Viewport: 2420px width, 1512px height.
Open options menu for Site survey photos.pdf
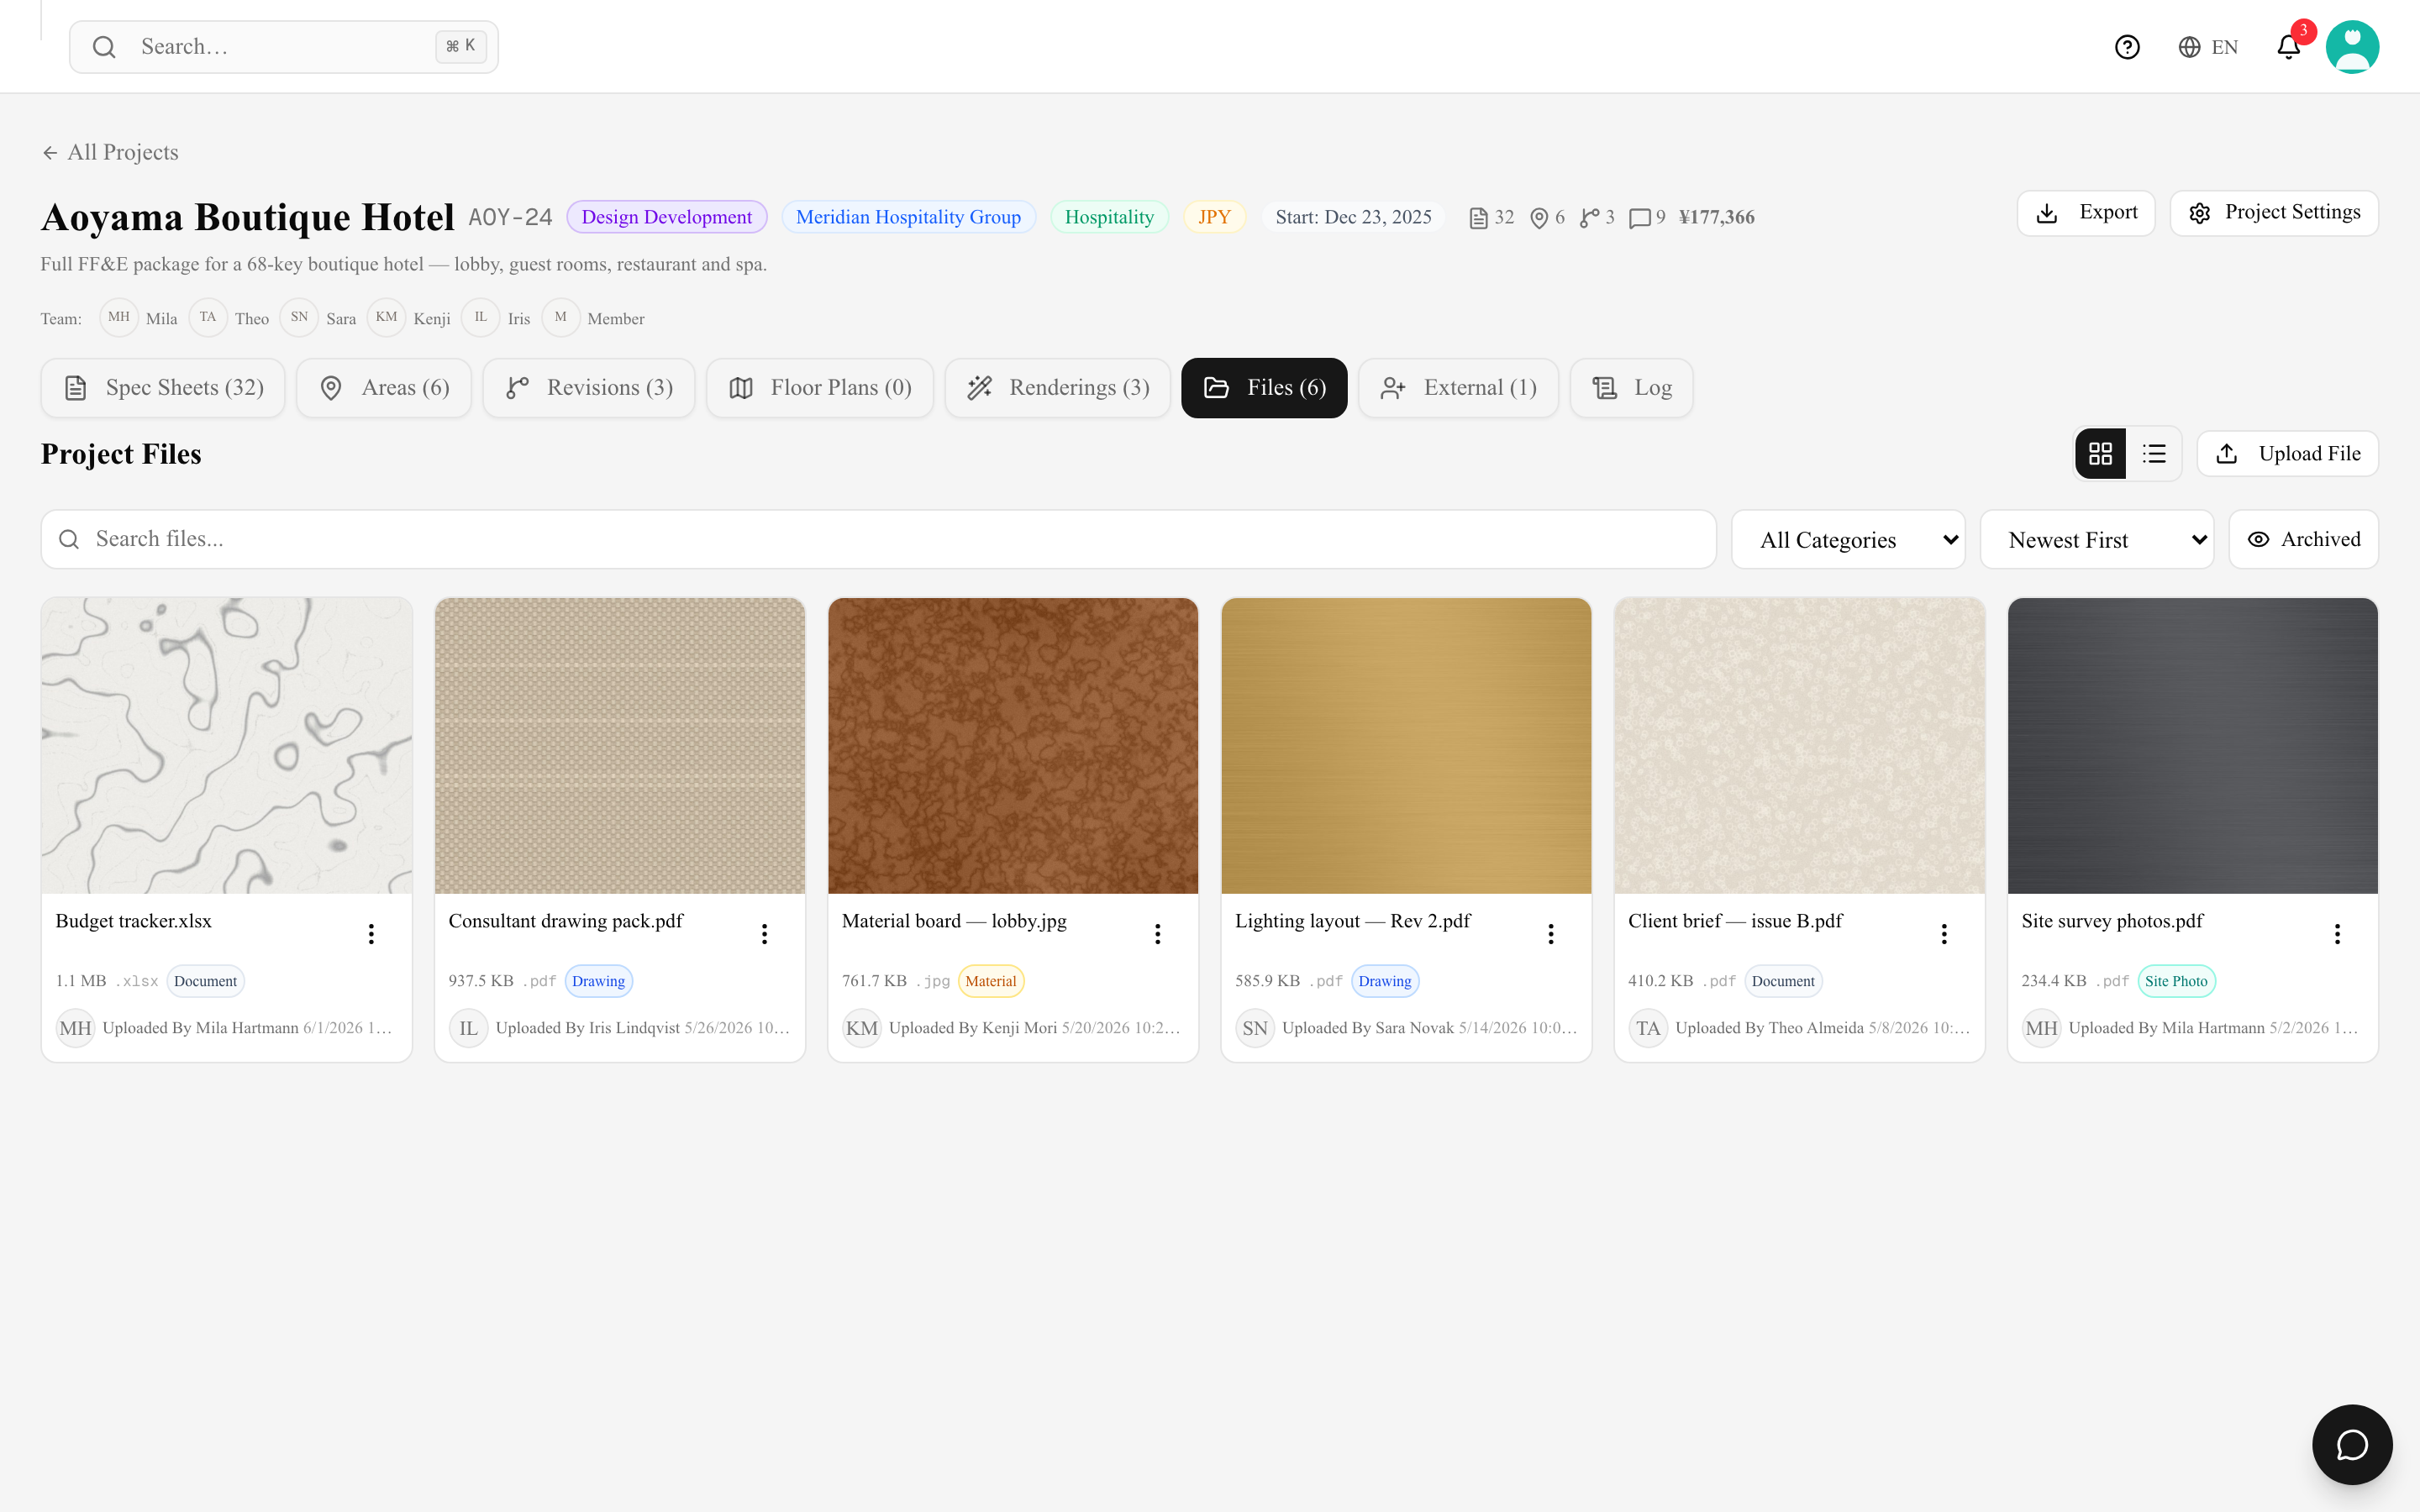[x=2337, y=933]
